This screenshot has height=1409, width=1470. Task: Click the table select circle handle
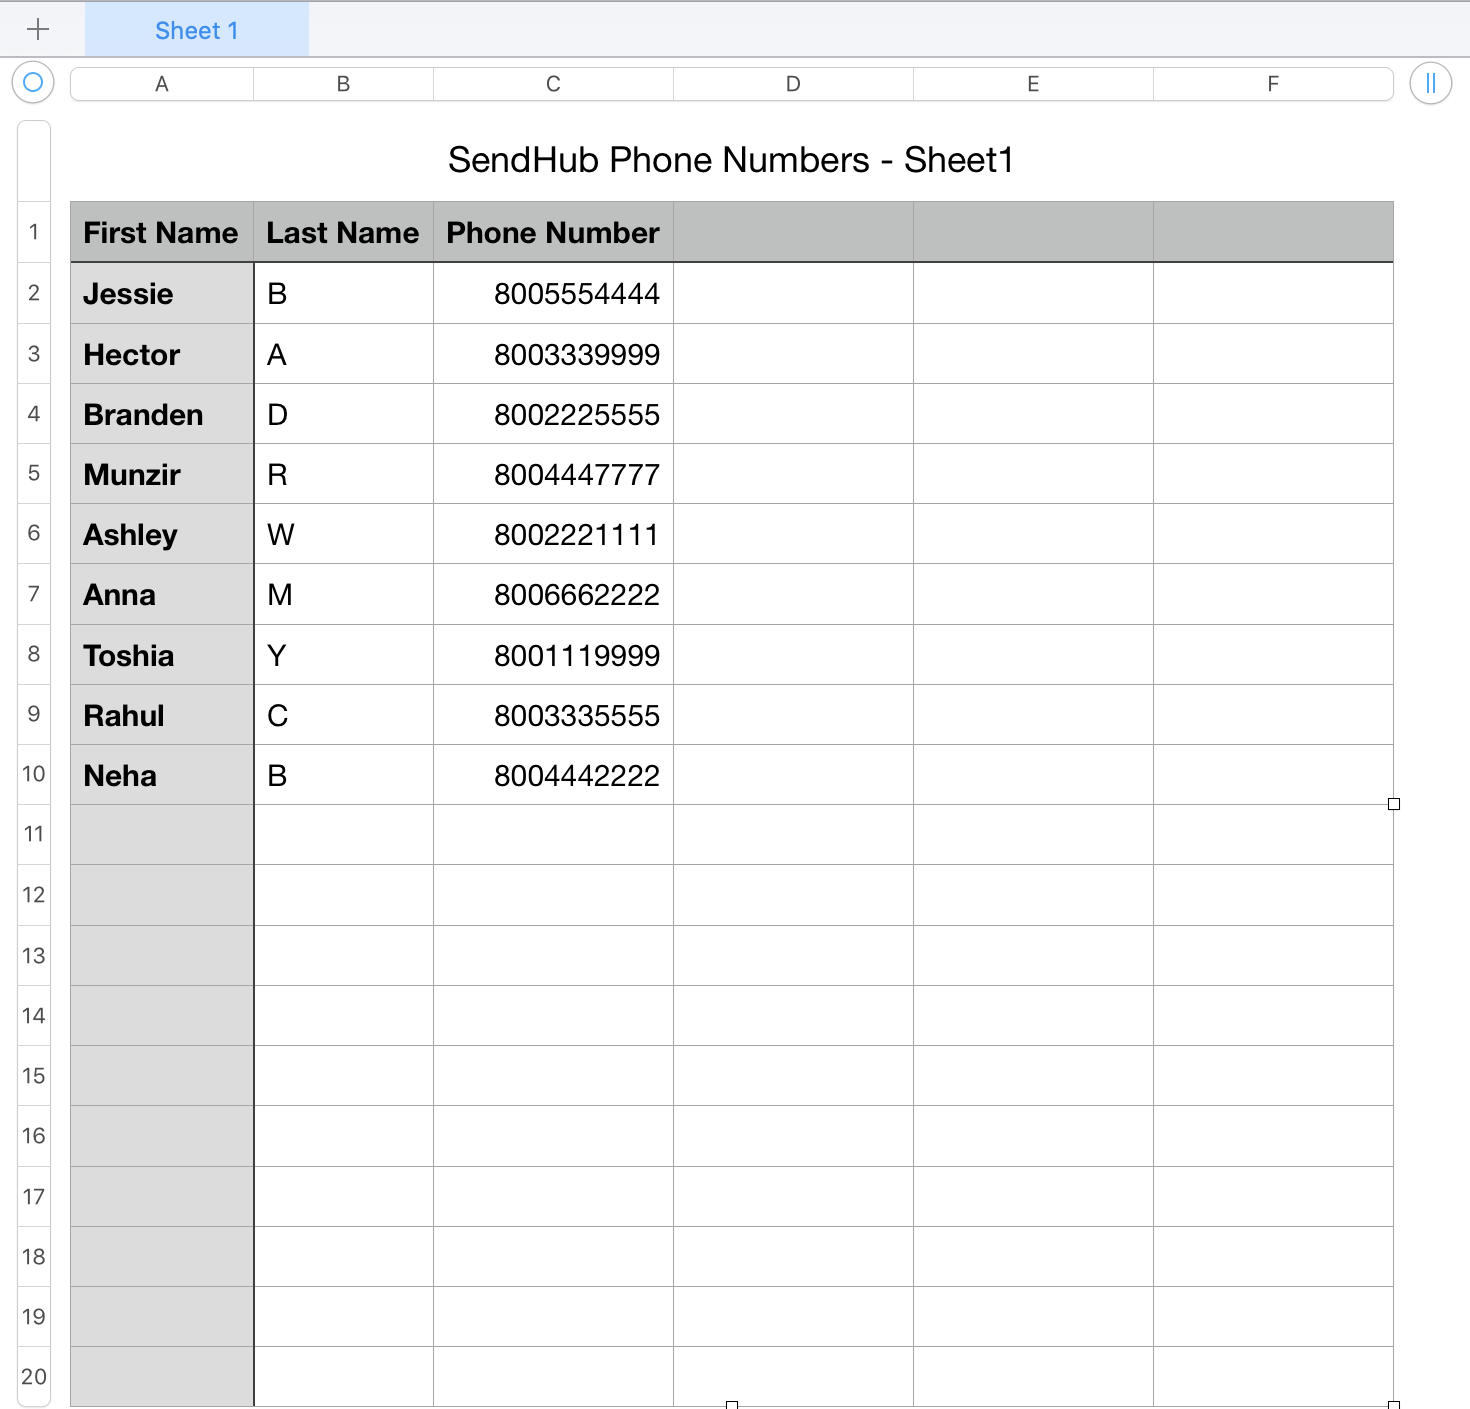tap(33, 82)
